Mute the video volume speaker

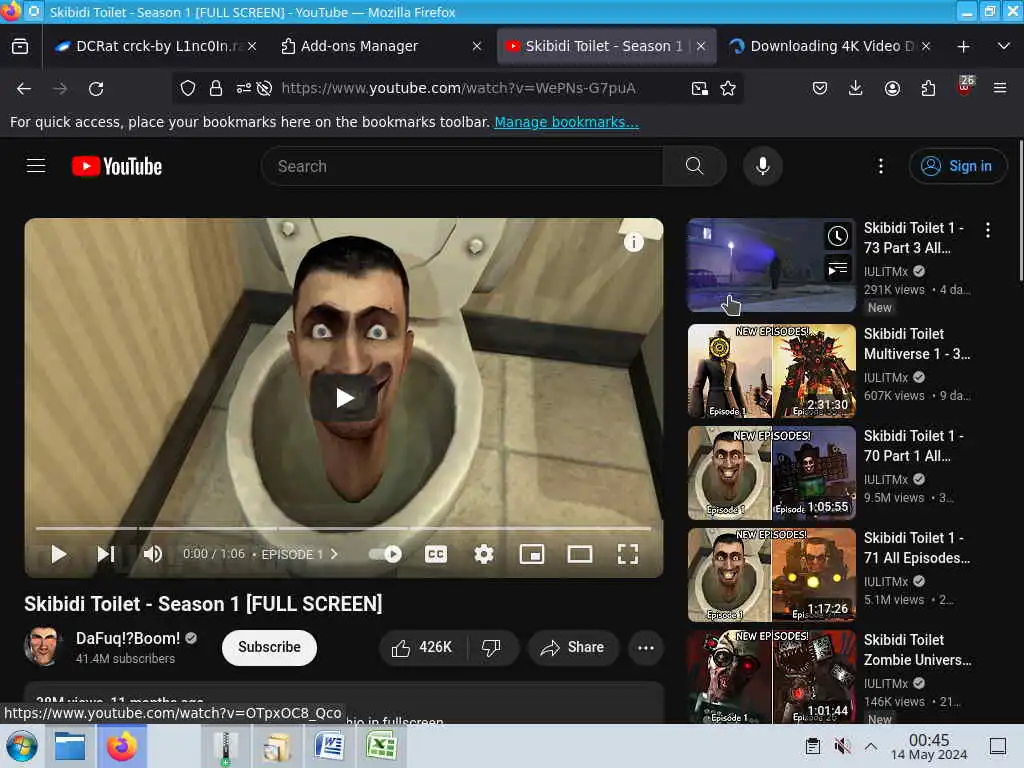click(152, 554)
